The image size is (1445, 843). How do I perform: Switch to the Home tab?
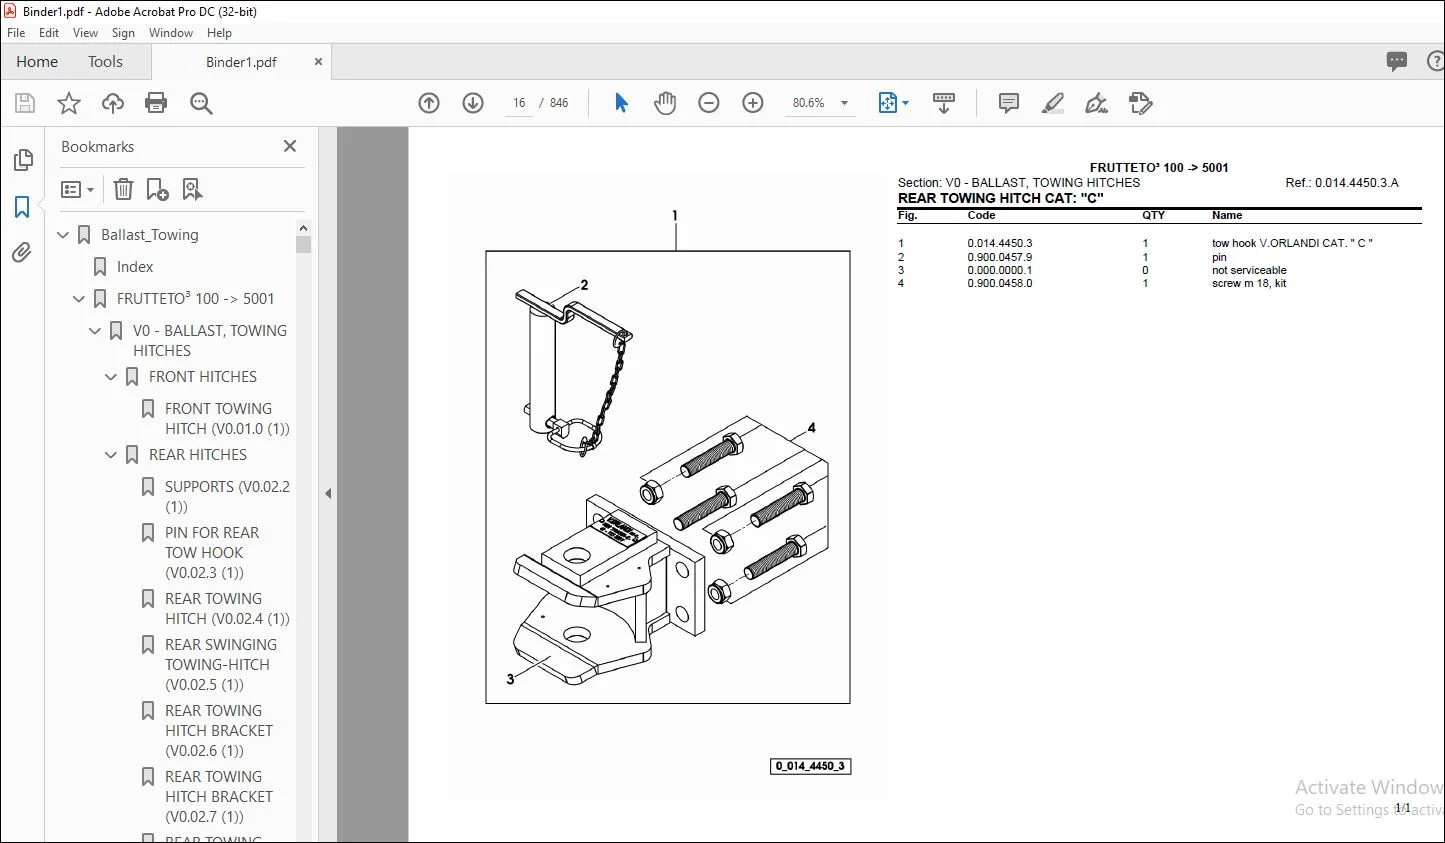[37, 62]
